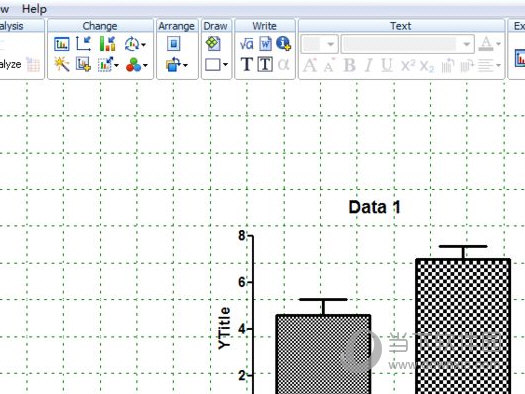525x394 pixels.
Task: Open the font size dropdown
Action: (331, 44)
